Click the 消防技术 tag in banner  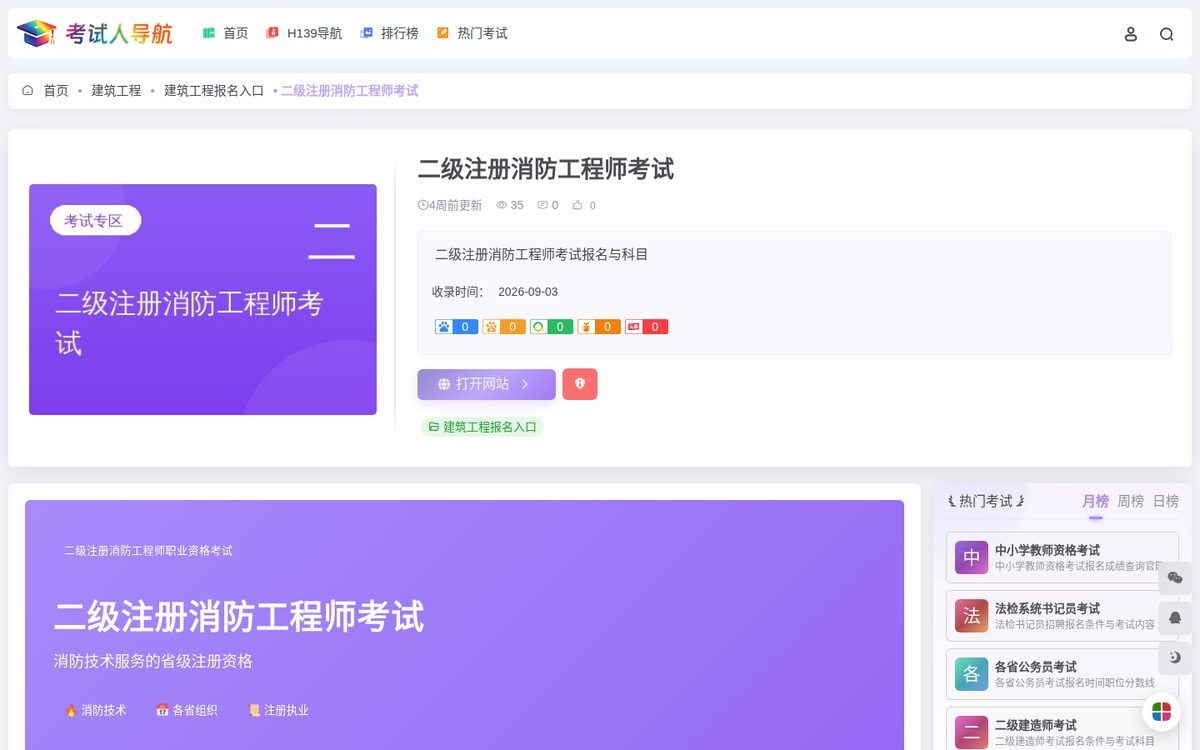pyautogui.click(x=95, y=710)
